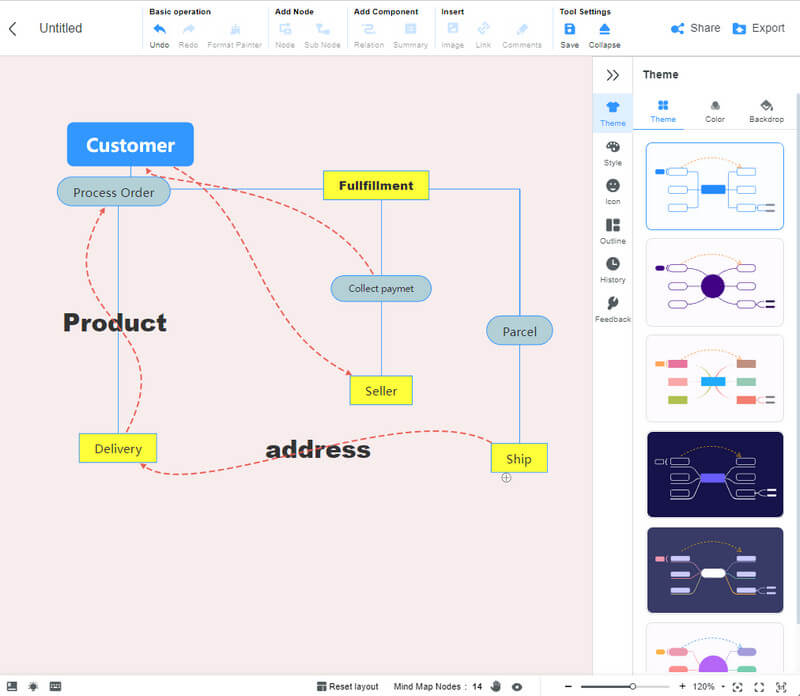Screen dimensions: 800x696
Task: Click the Reset layout button
Action: coord(347,686)
